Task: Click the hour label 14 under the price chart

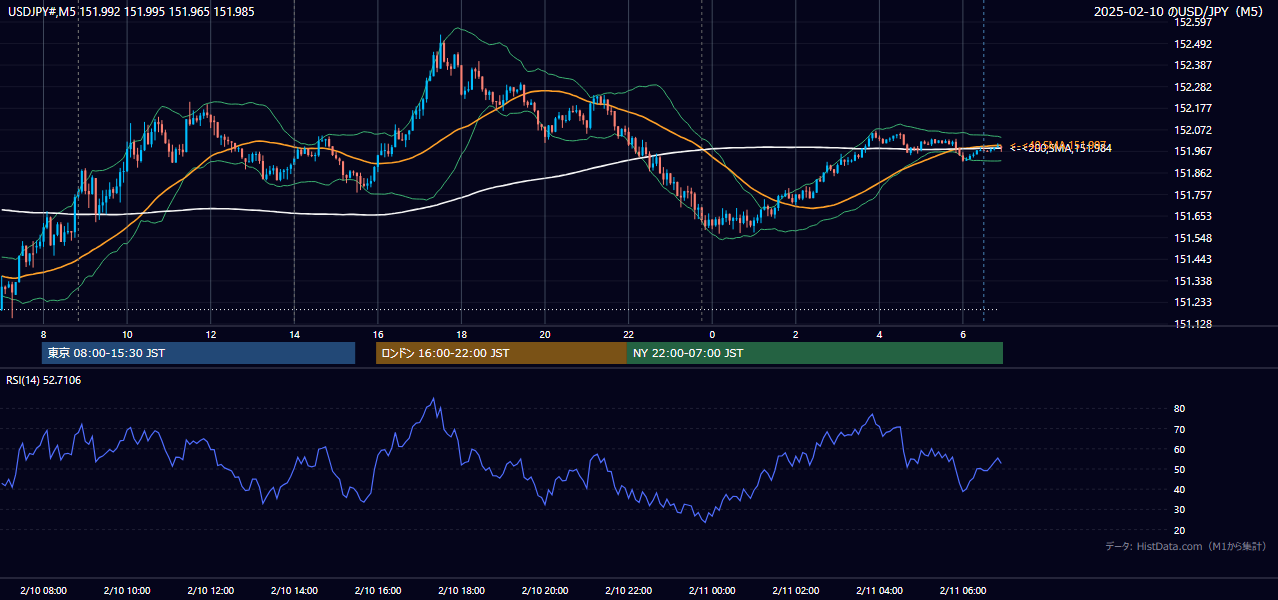Action: pyautogui.click(x=294, y=334)
